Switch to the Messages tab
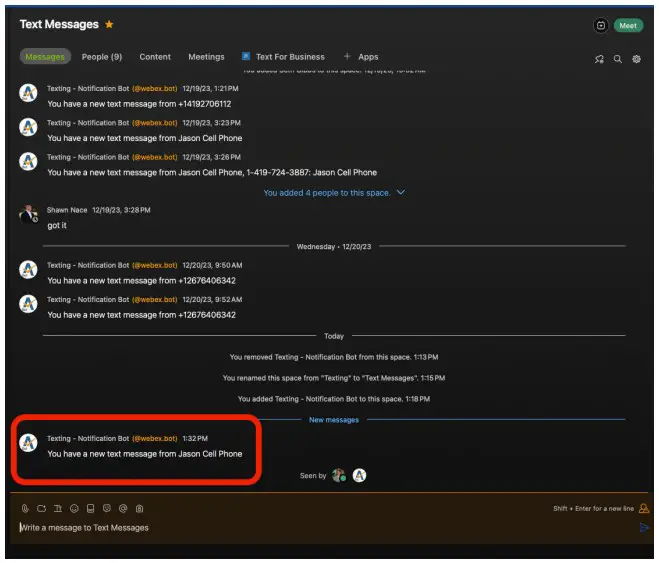 (x=45, y=57)
